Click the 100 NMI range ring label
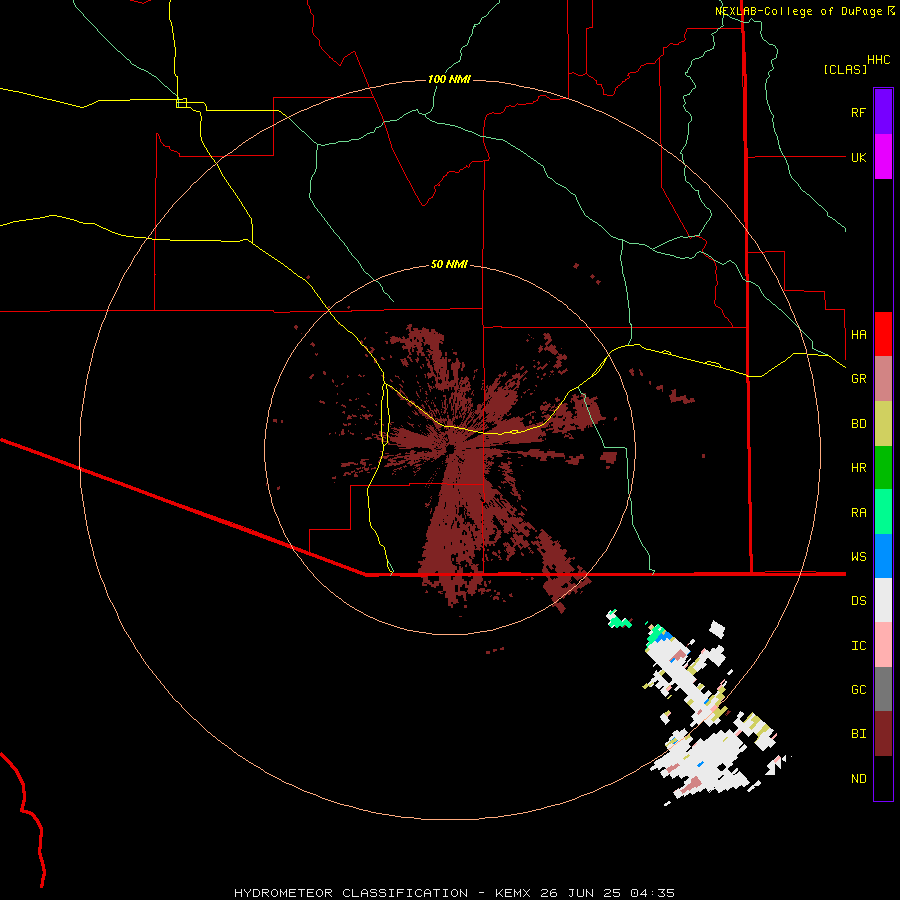The height and width of the screenshot is (900, 900). pyautogui.click(x=449, y=79)
